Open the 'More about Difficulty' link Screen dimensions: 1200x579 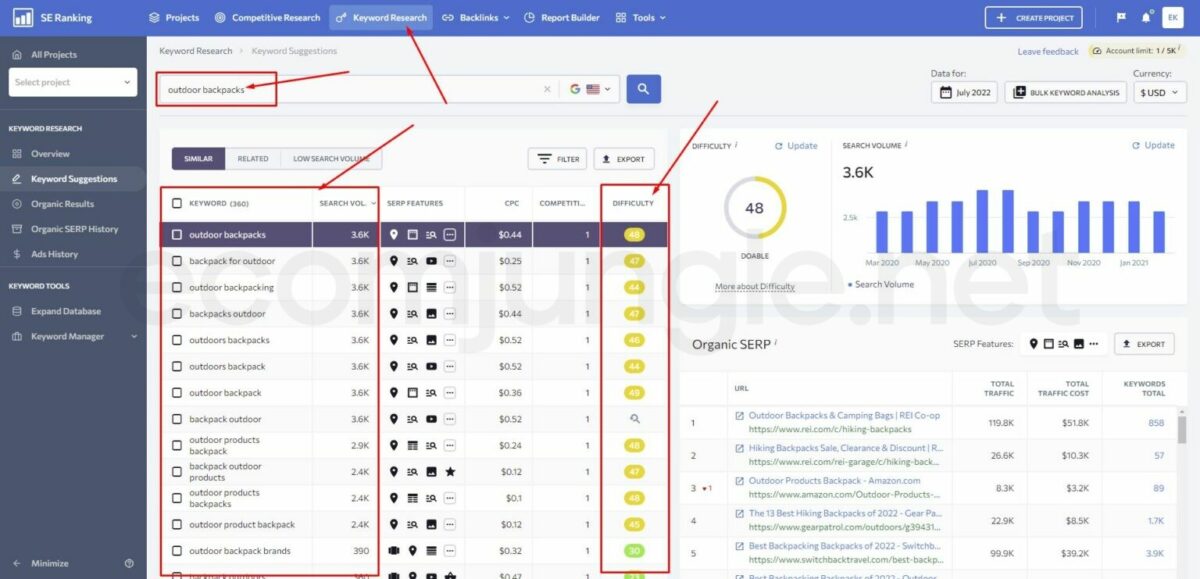(754, 287)
